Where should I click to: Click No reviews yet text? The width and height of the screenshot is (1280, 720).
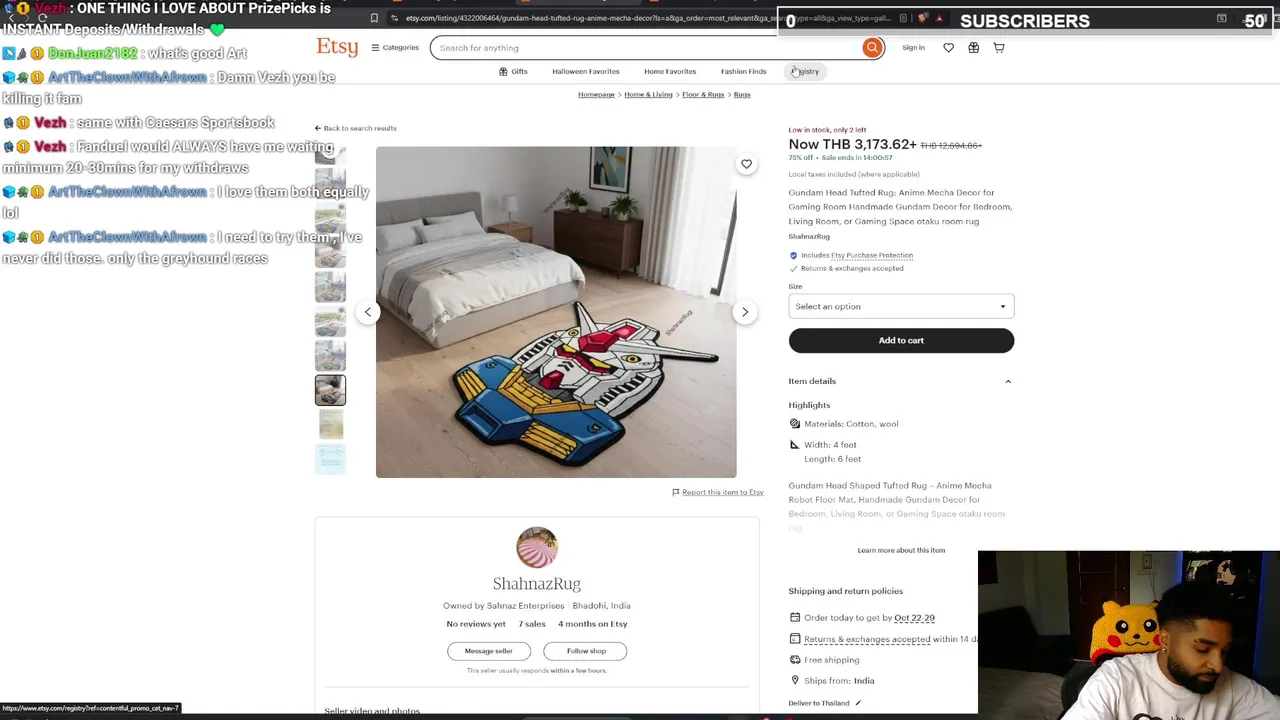pos(476,624)
